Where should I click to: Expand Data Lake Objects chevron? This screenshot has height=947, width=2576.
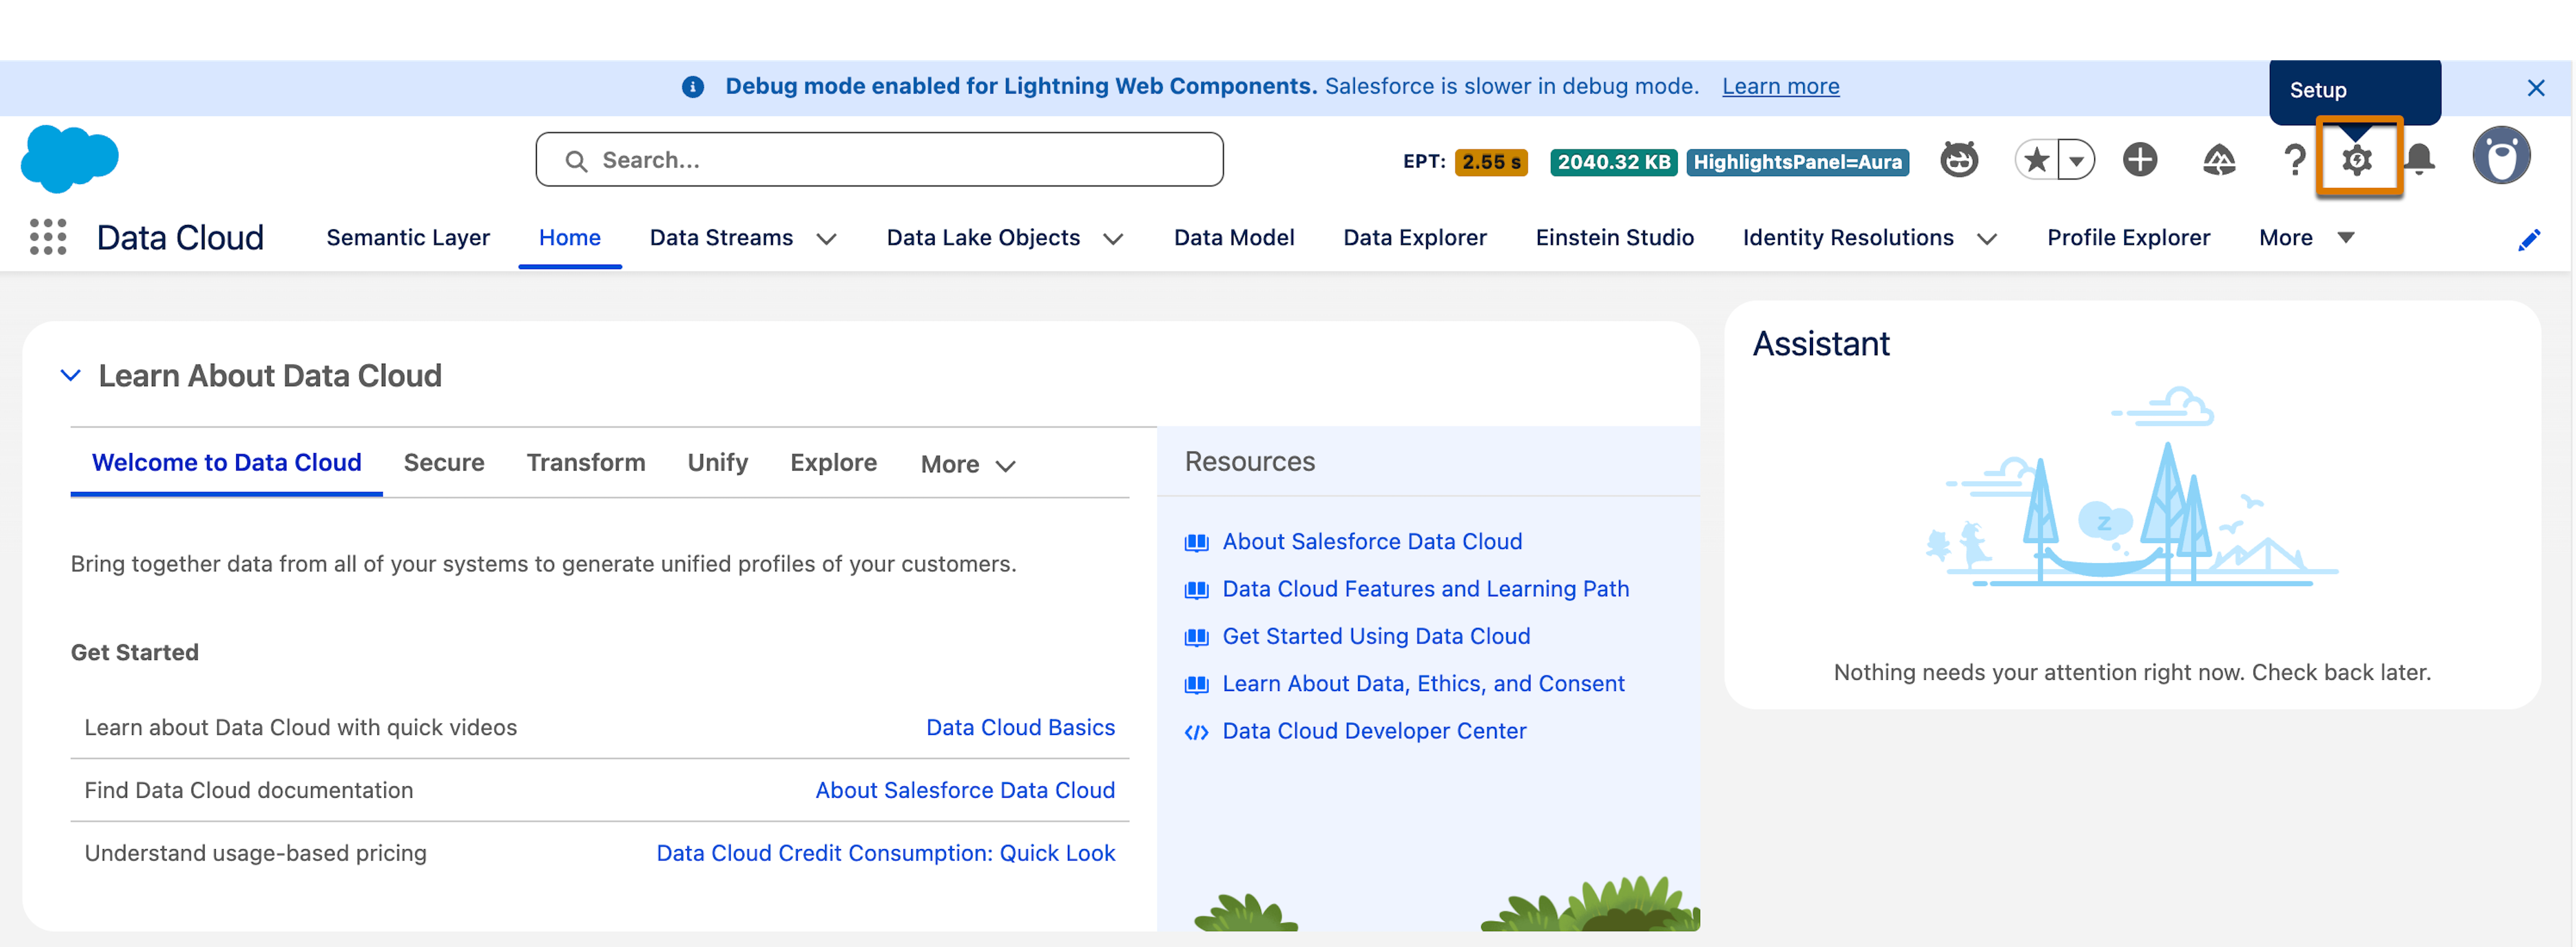coord(1113,239)
